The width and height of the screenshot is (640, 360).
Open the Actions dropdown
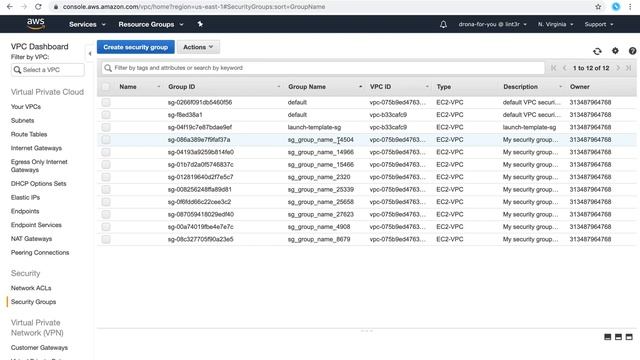point(198,47)
